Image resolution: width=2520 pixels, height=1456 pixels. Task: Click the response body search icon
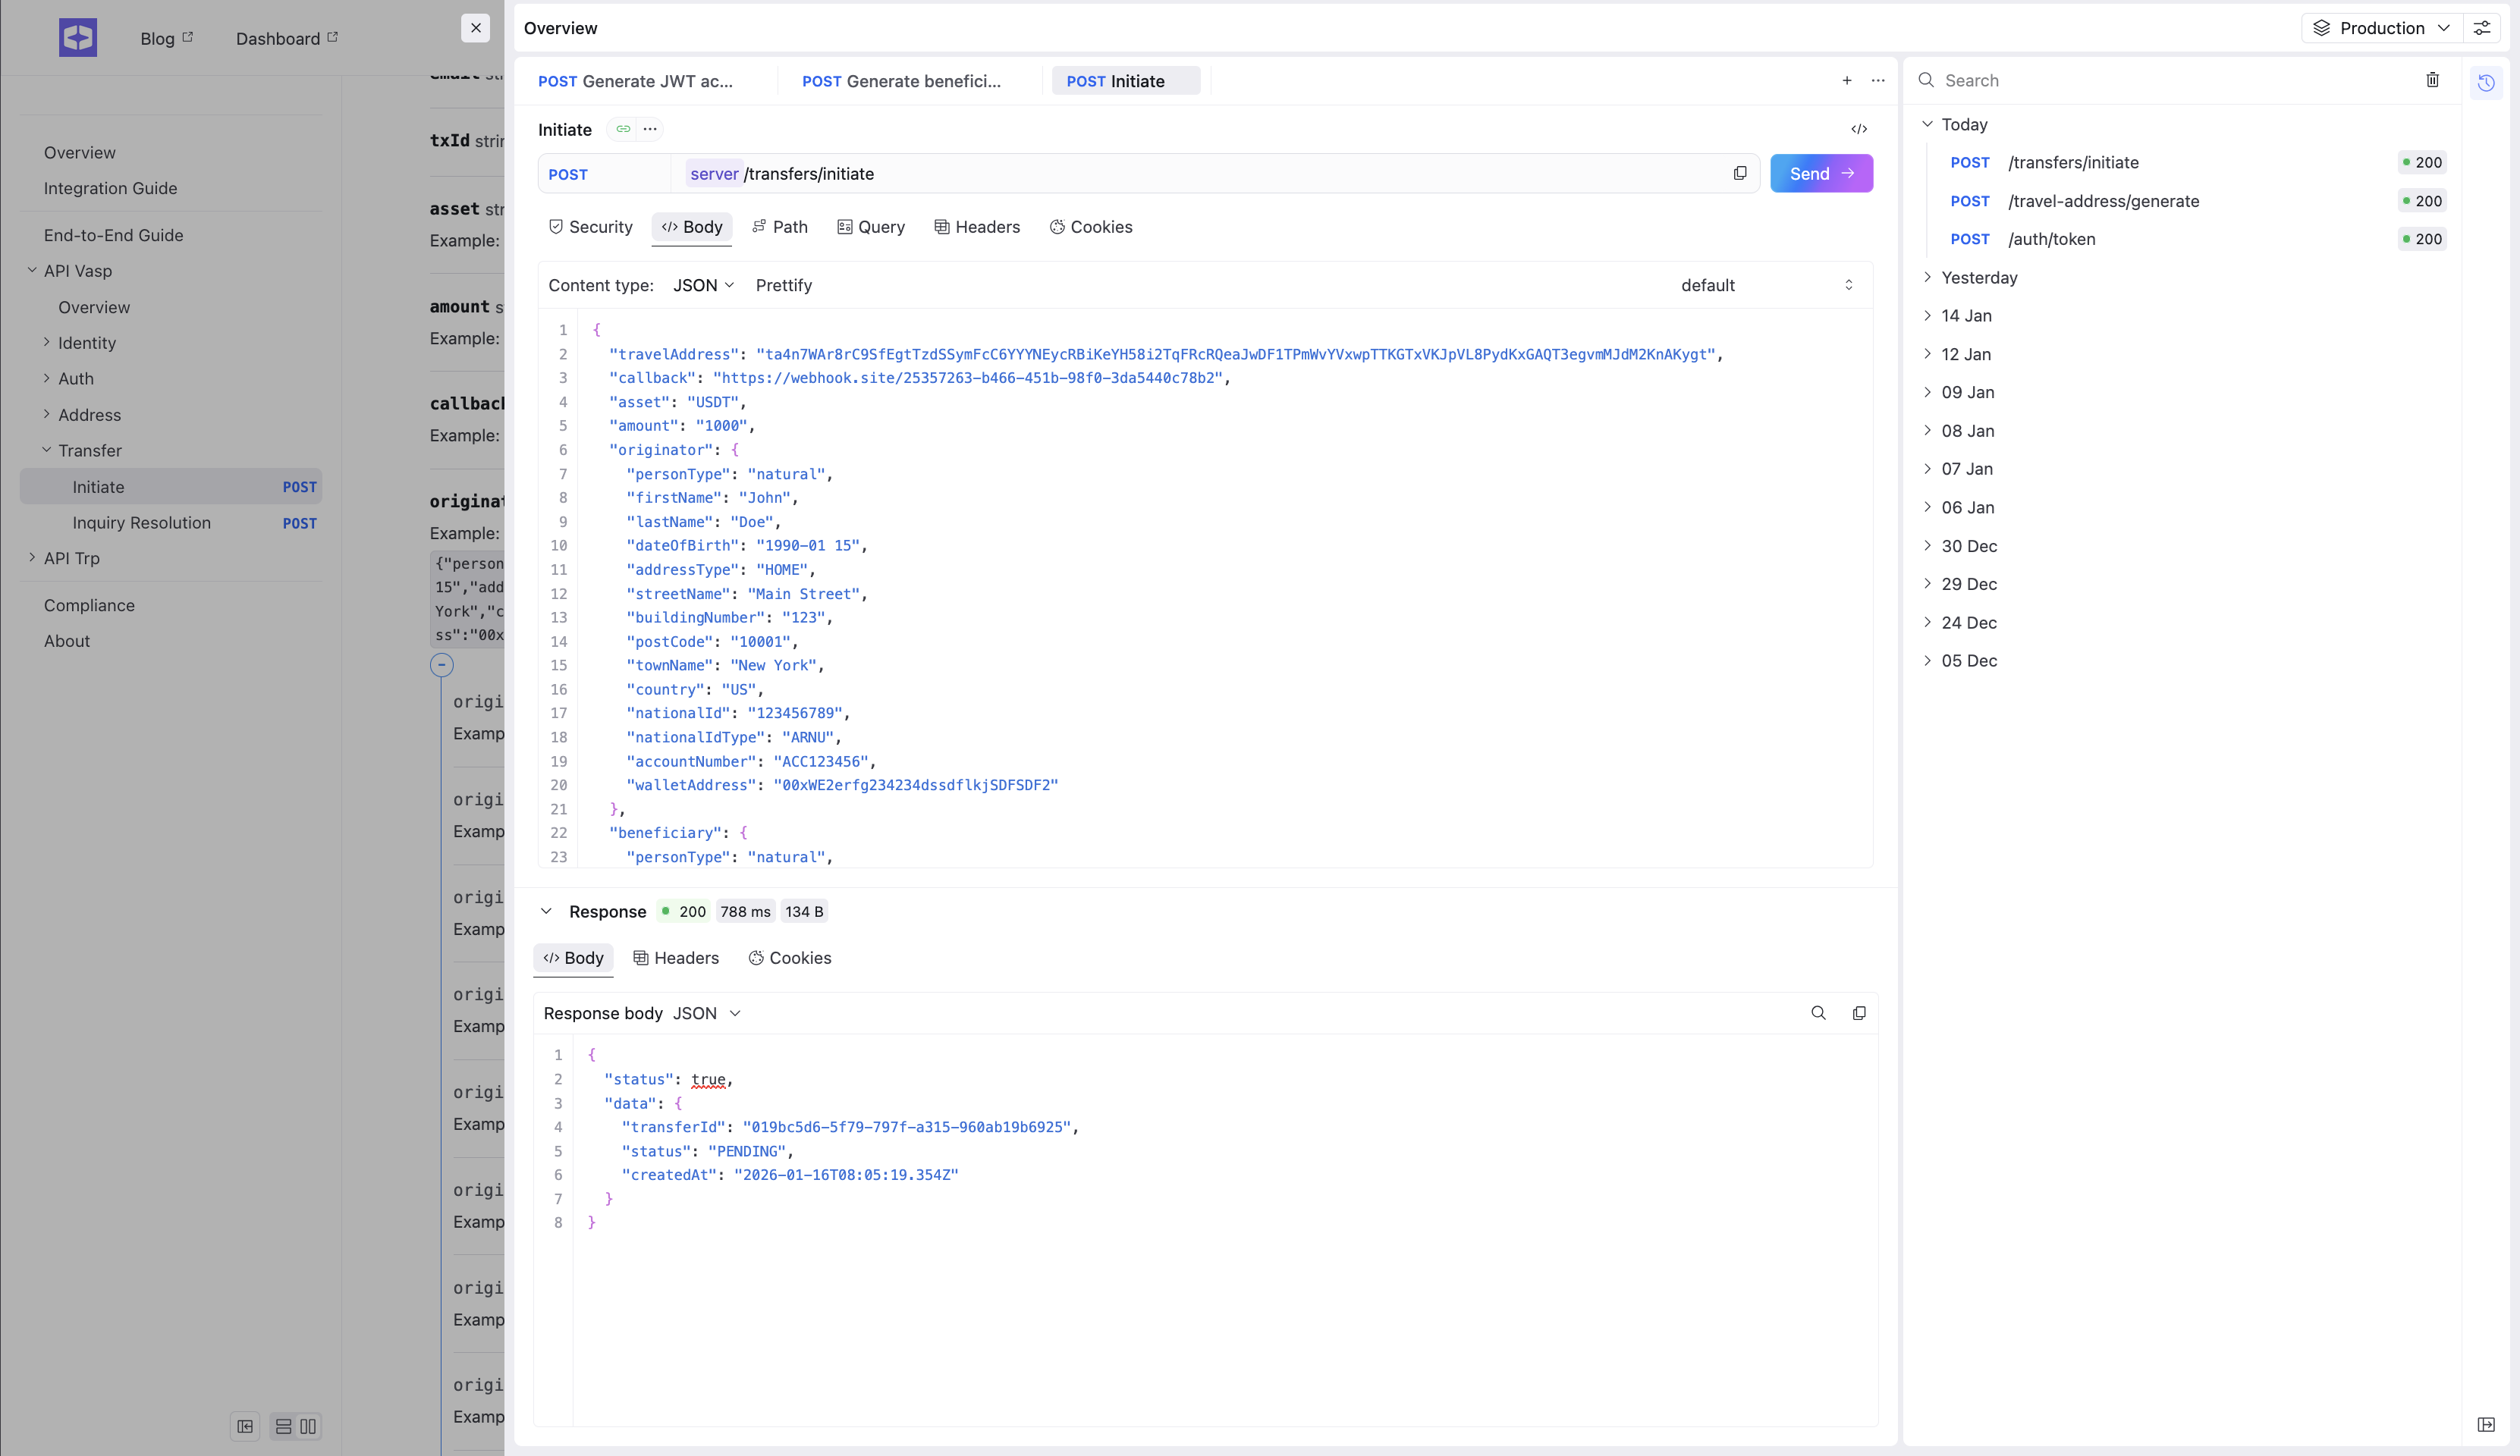tap(1818, 1013)
